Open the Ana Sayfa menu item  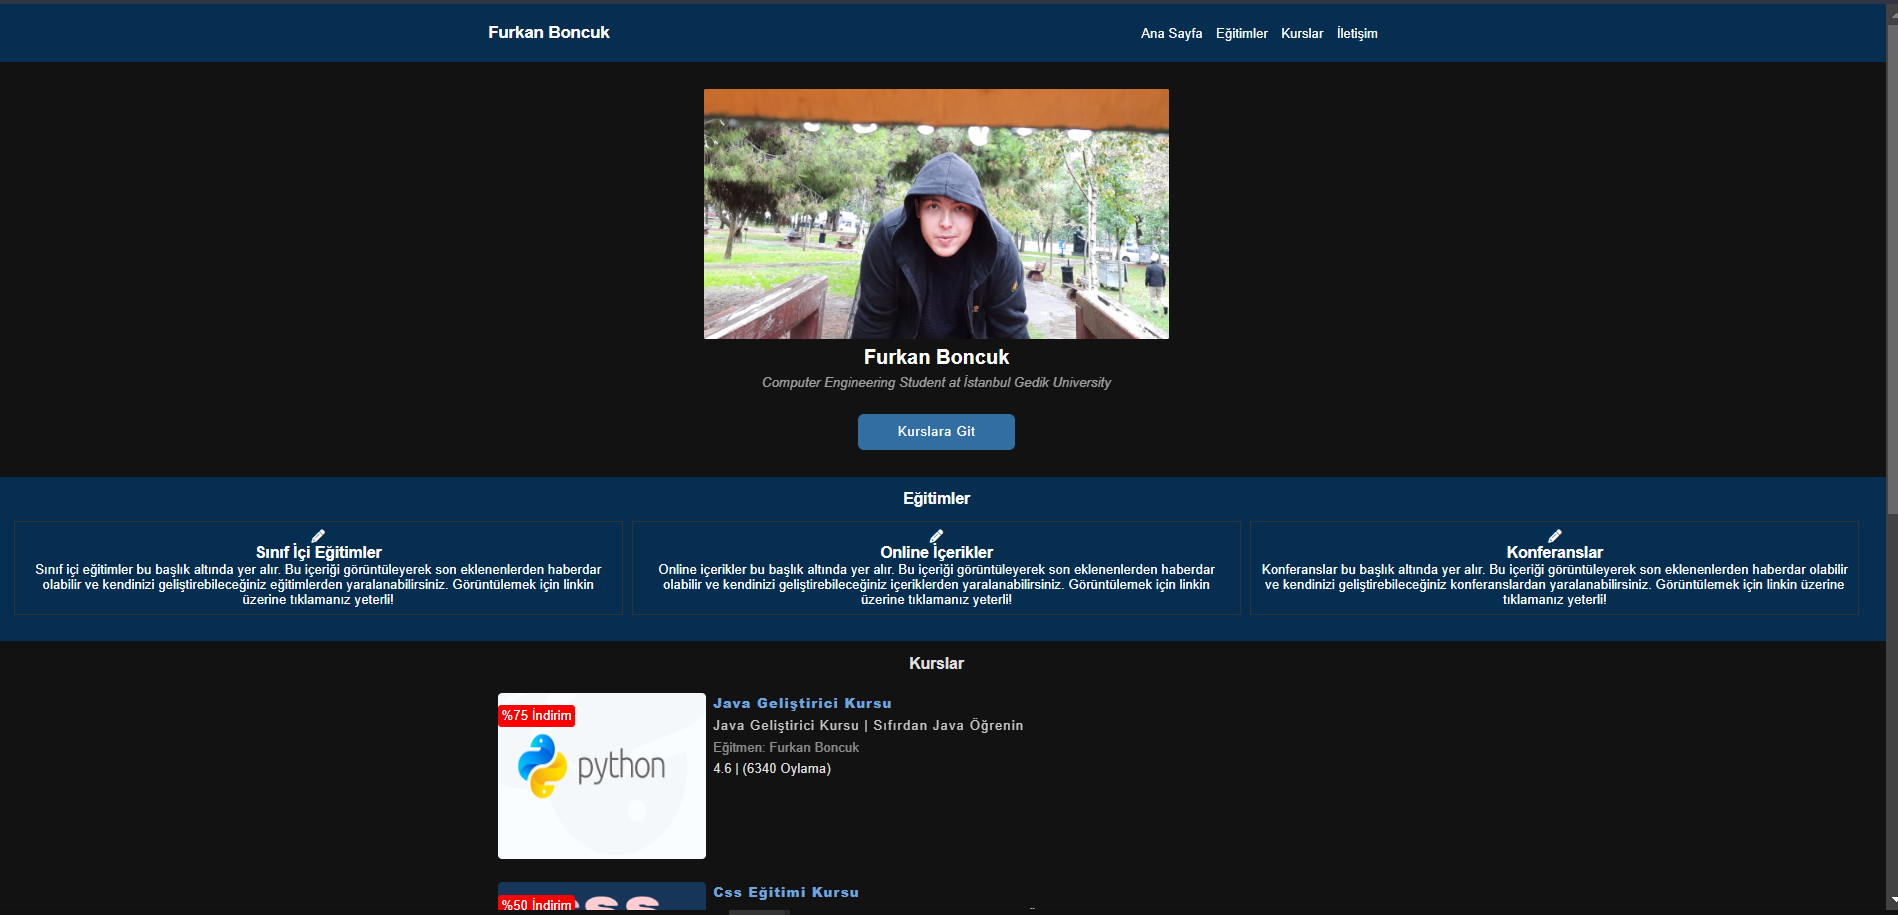click(1171, 33)
